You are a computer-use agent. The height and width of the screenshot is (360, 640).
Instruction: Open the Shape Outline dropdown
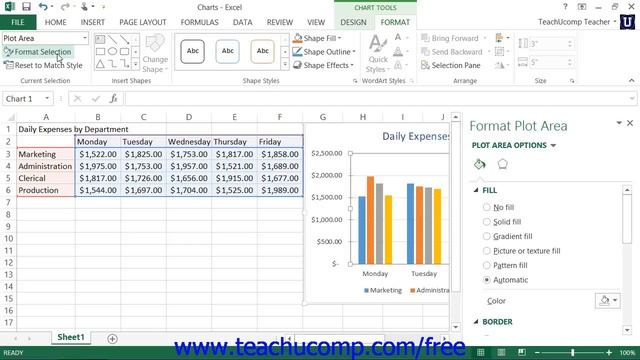point(354,52)
